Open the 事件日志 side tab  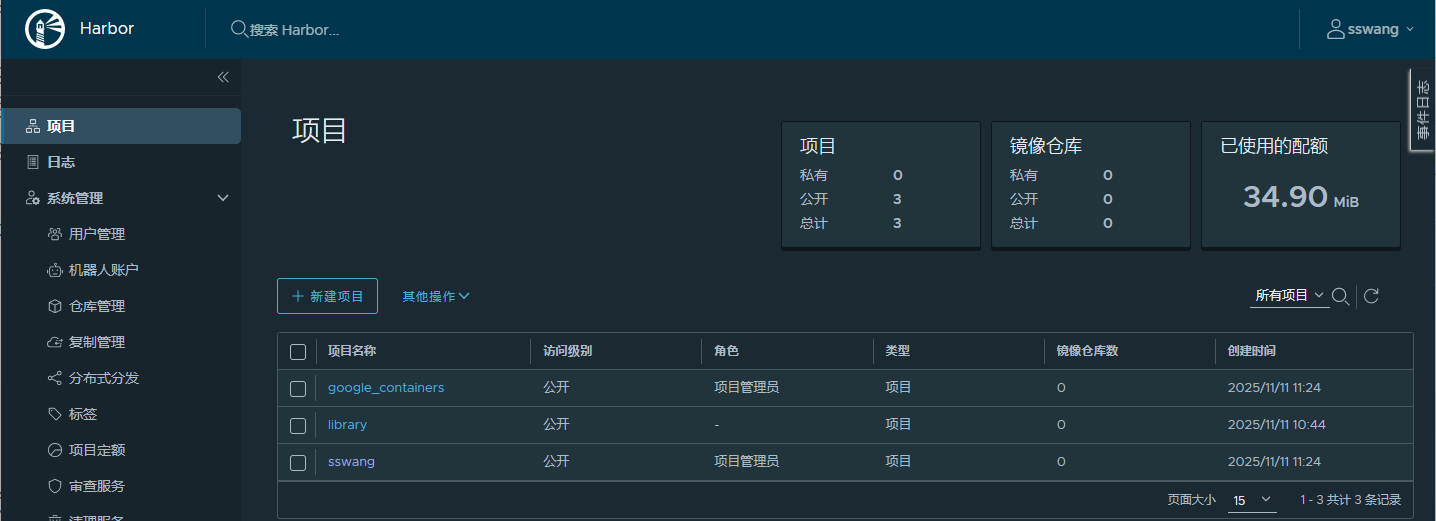pos(1423,110)
